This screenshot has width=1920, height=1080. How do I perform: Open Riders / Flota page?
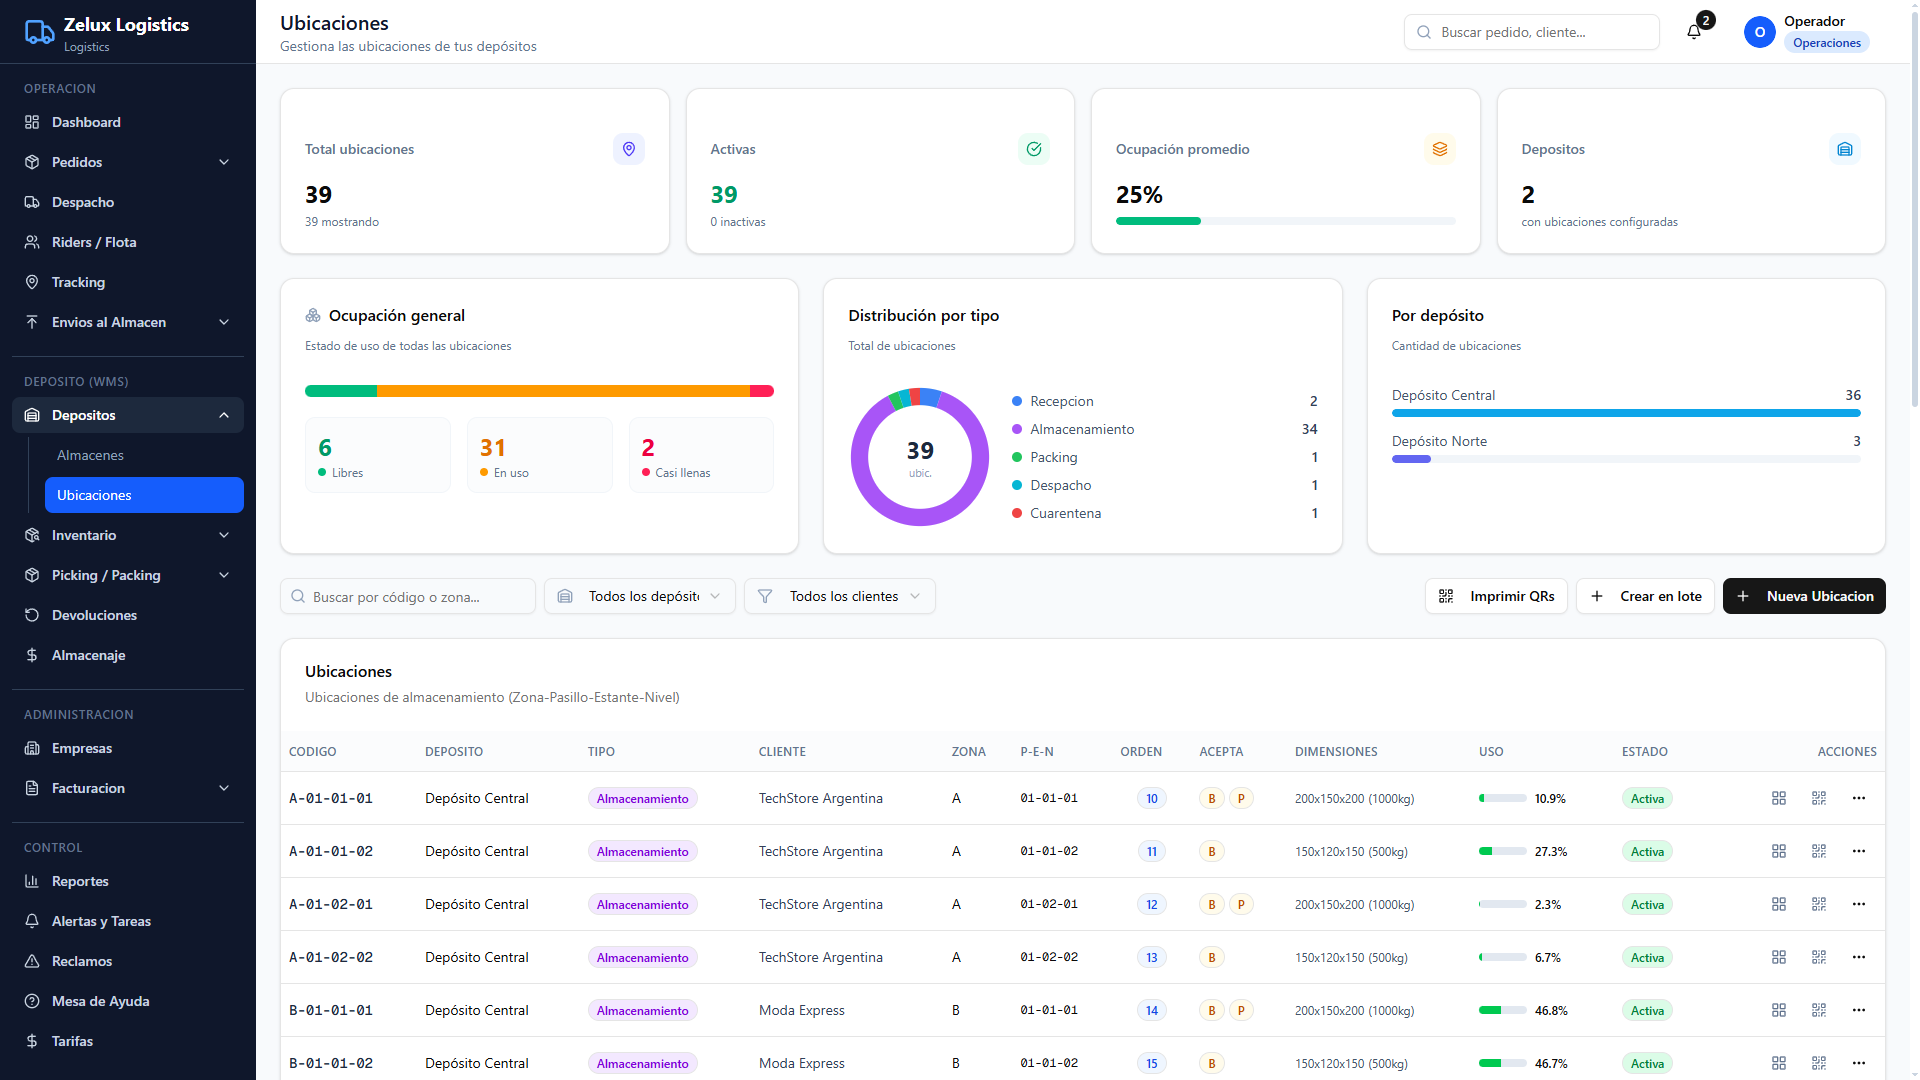(x=128, y=242)
